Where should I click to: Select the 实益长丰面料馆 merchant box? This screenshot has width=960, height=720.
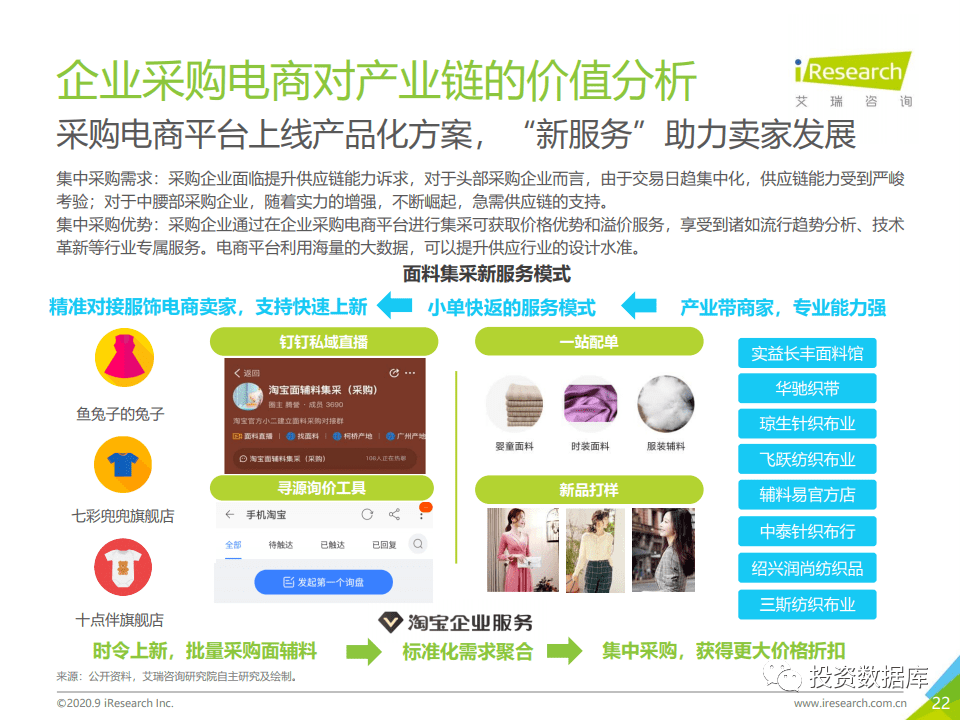click(807, 353)
